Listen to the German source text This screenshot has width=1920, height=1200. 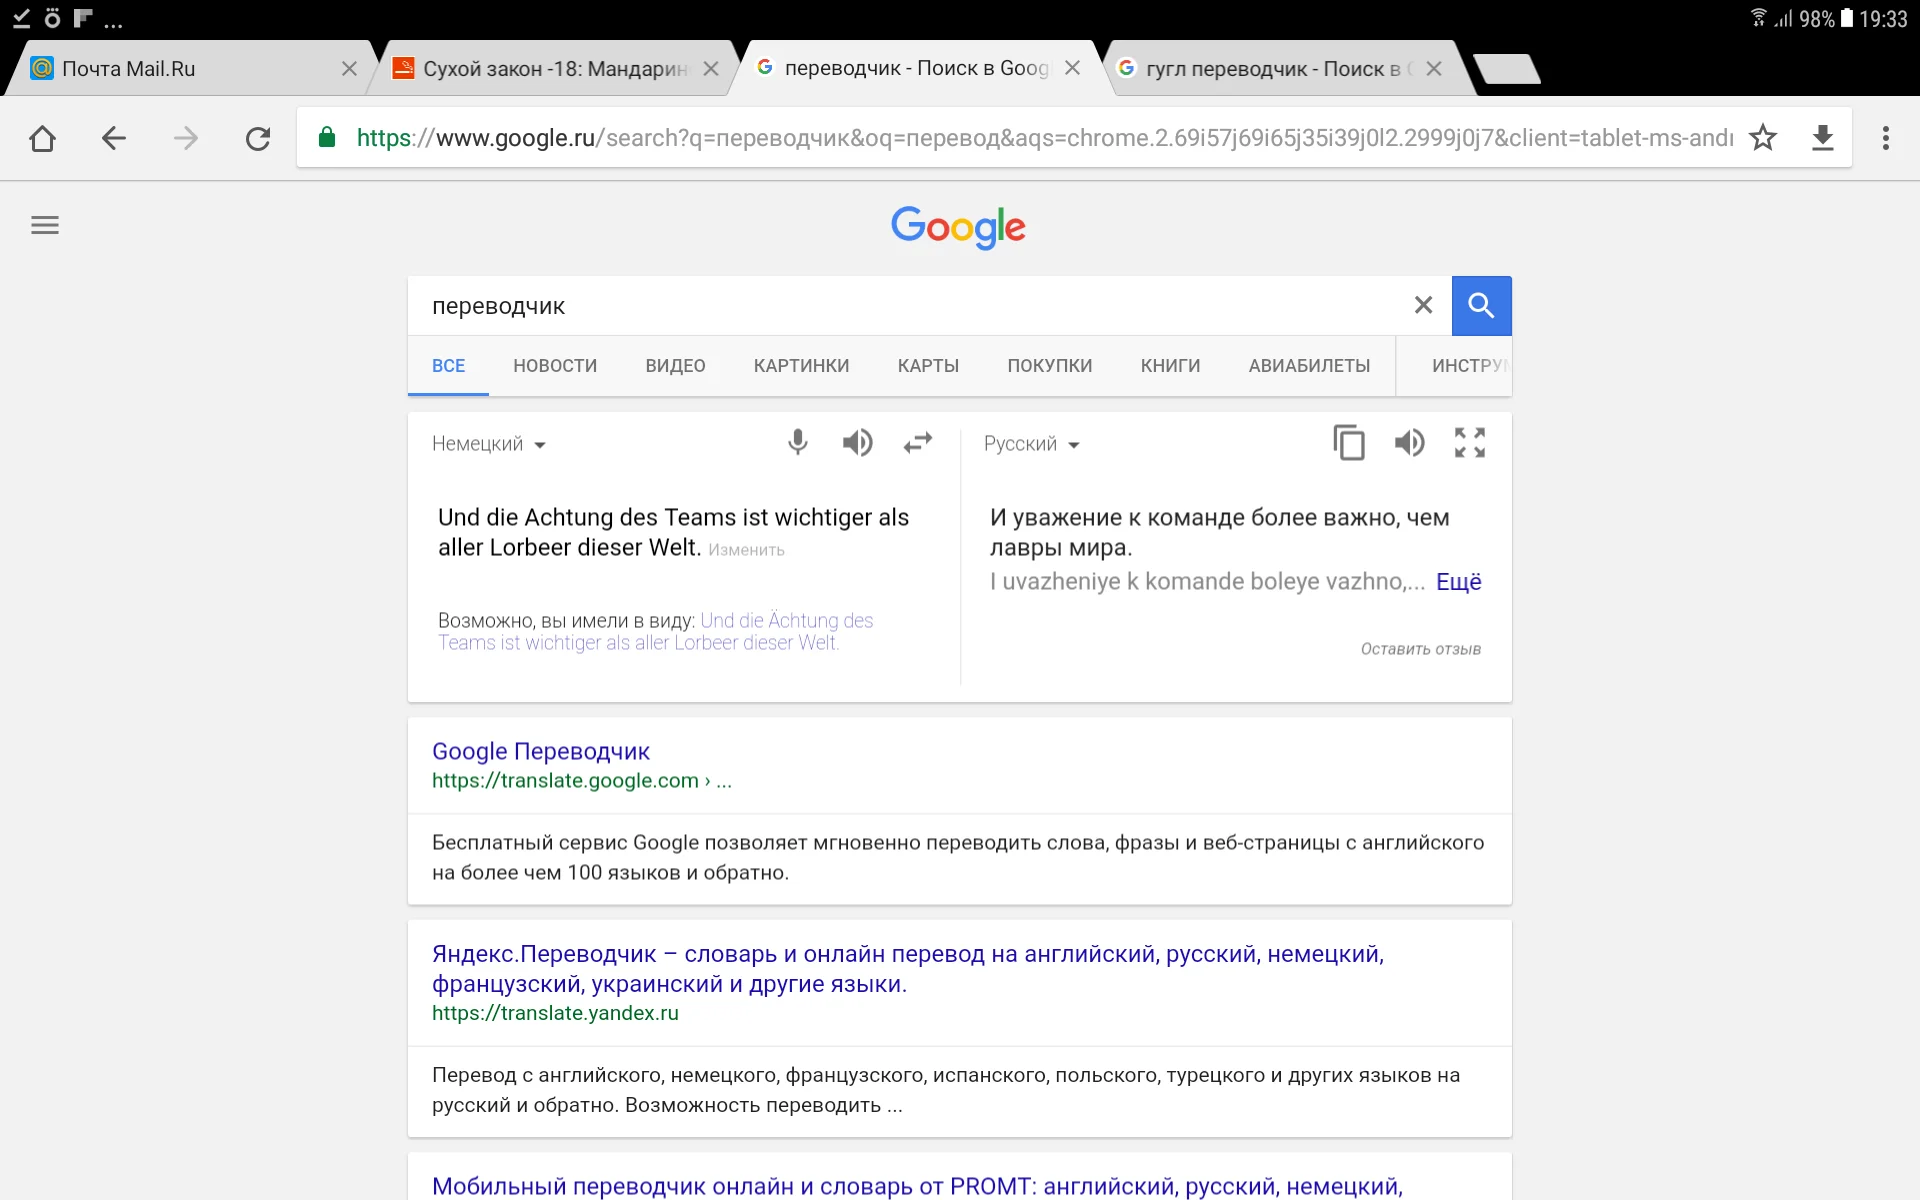(857, 442)
